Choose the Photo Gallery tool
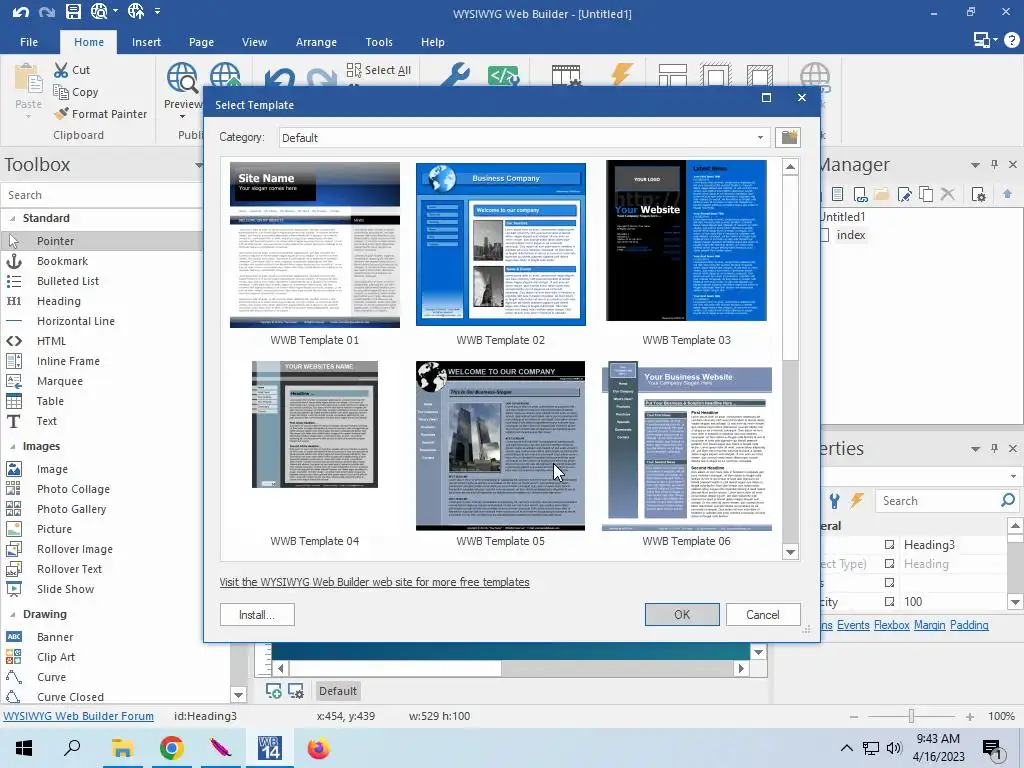The image size is (1024, 768). click(x=71, y=509)
